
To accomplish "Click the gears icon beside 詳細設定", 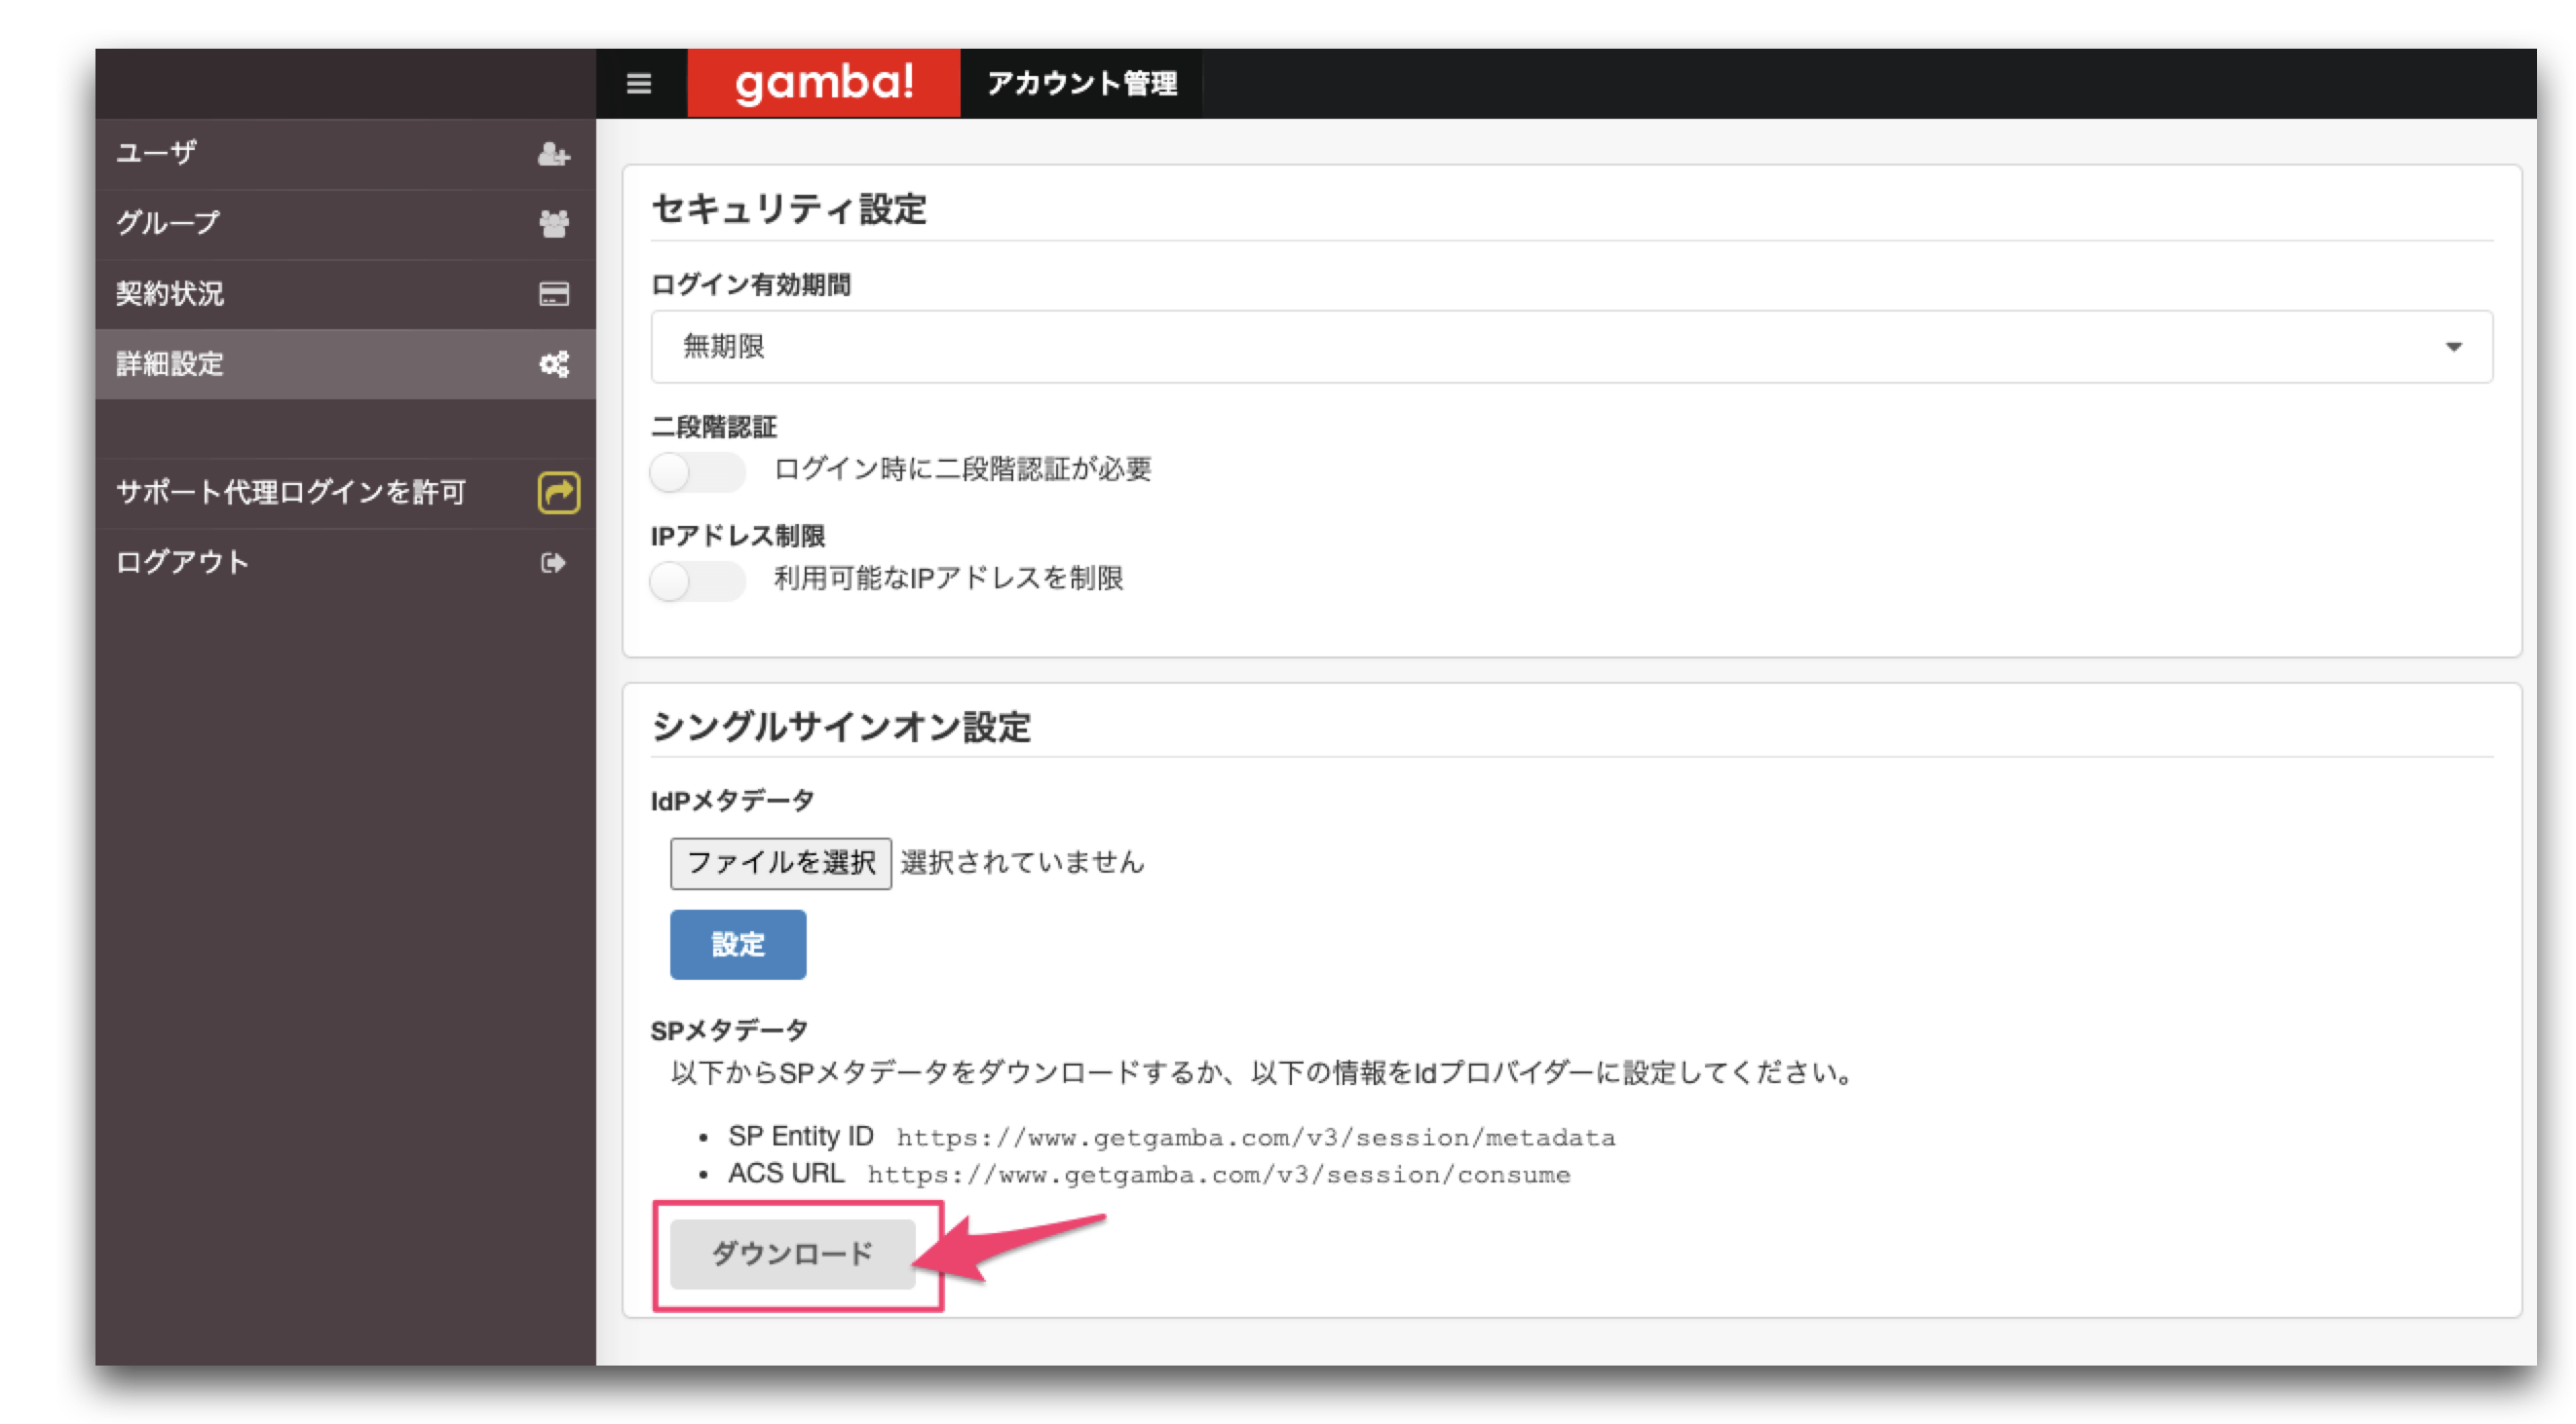I will click(x=554, y=364).
